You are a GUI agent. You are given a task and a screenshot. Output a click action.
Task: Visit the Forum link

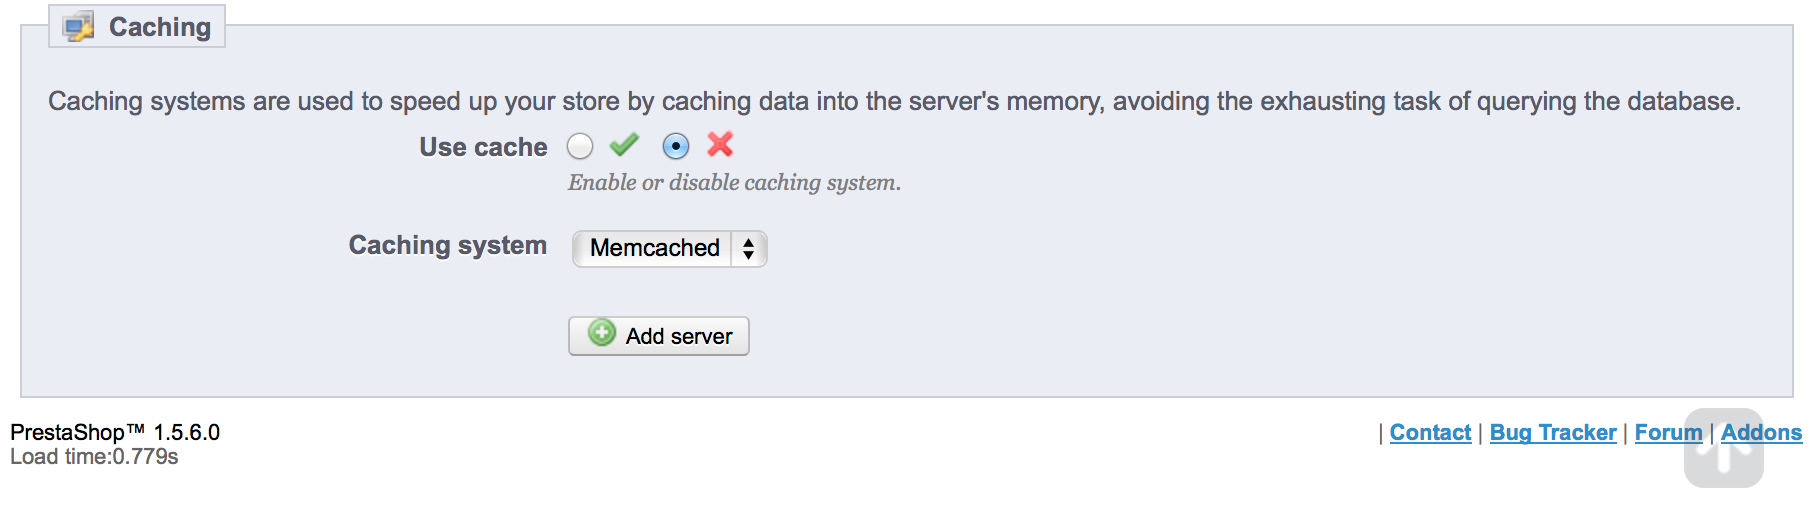(x=1667, y=433)
